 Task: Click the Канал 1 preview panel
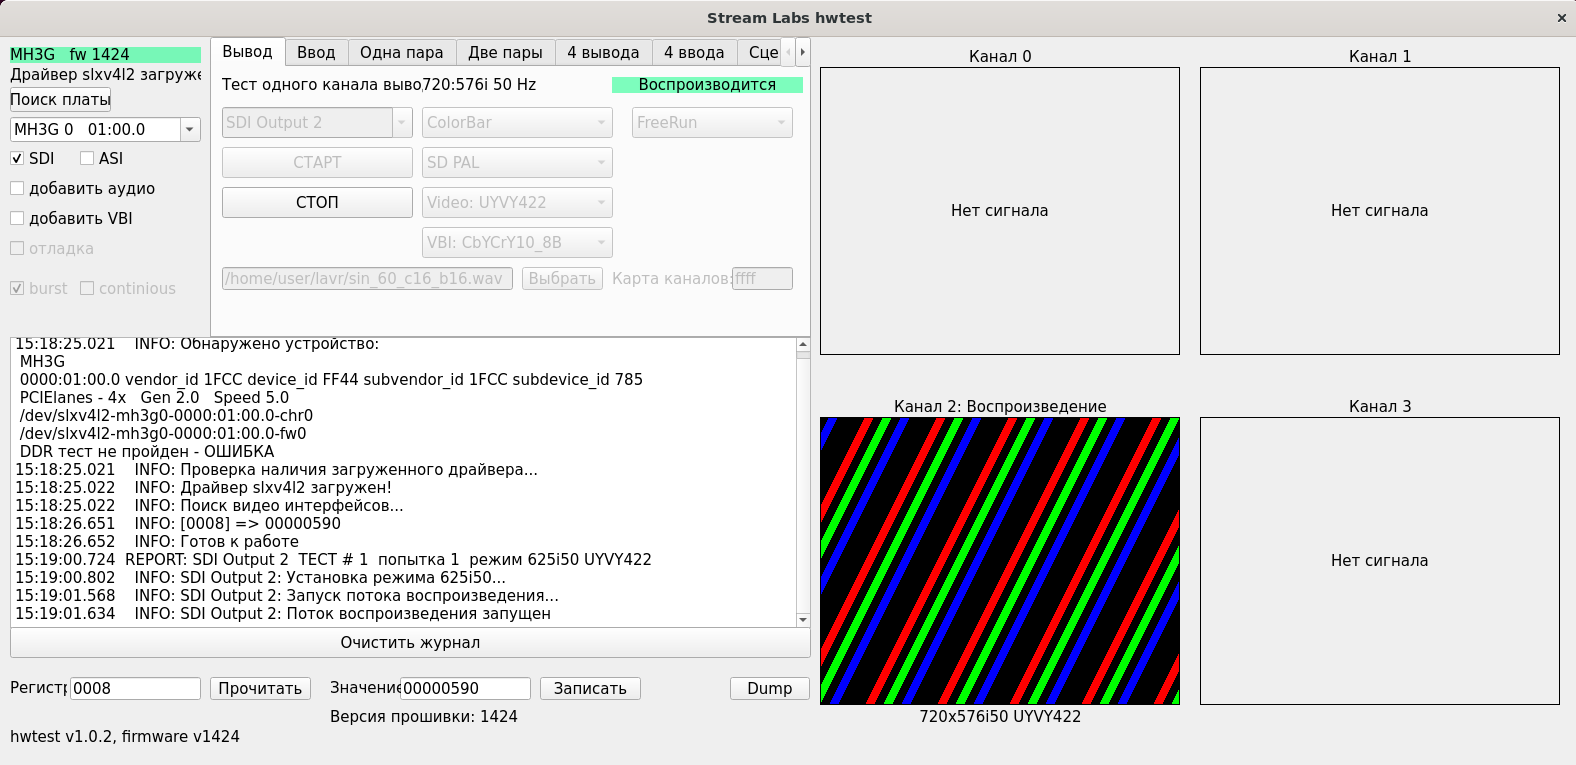click(x=1380, y=211)
